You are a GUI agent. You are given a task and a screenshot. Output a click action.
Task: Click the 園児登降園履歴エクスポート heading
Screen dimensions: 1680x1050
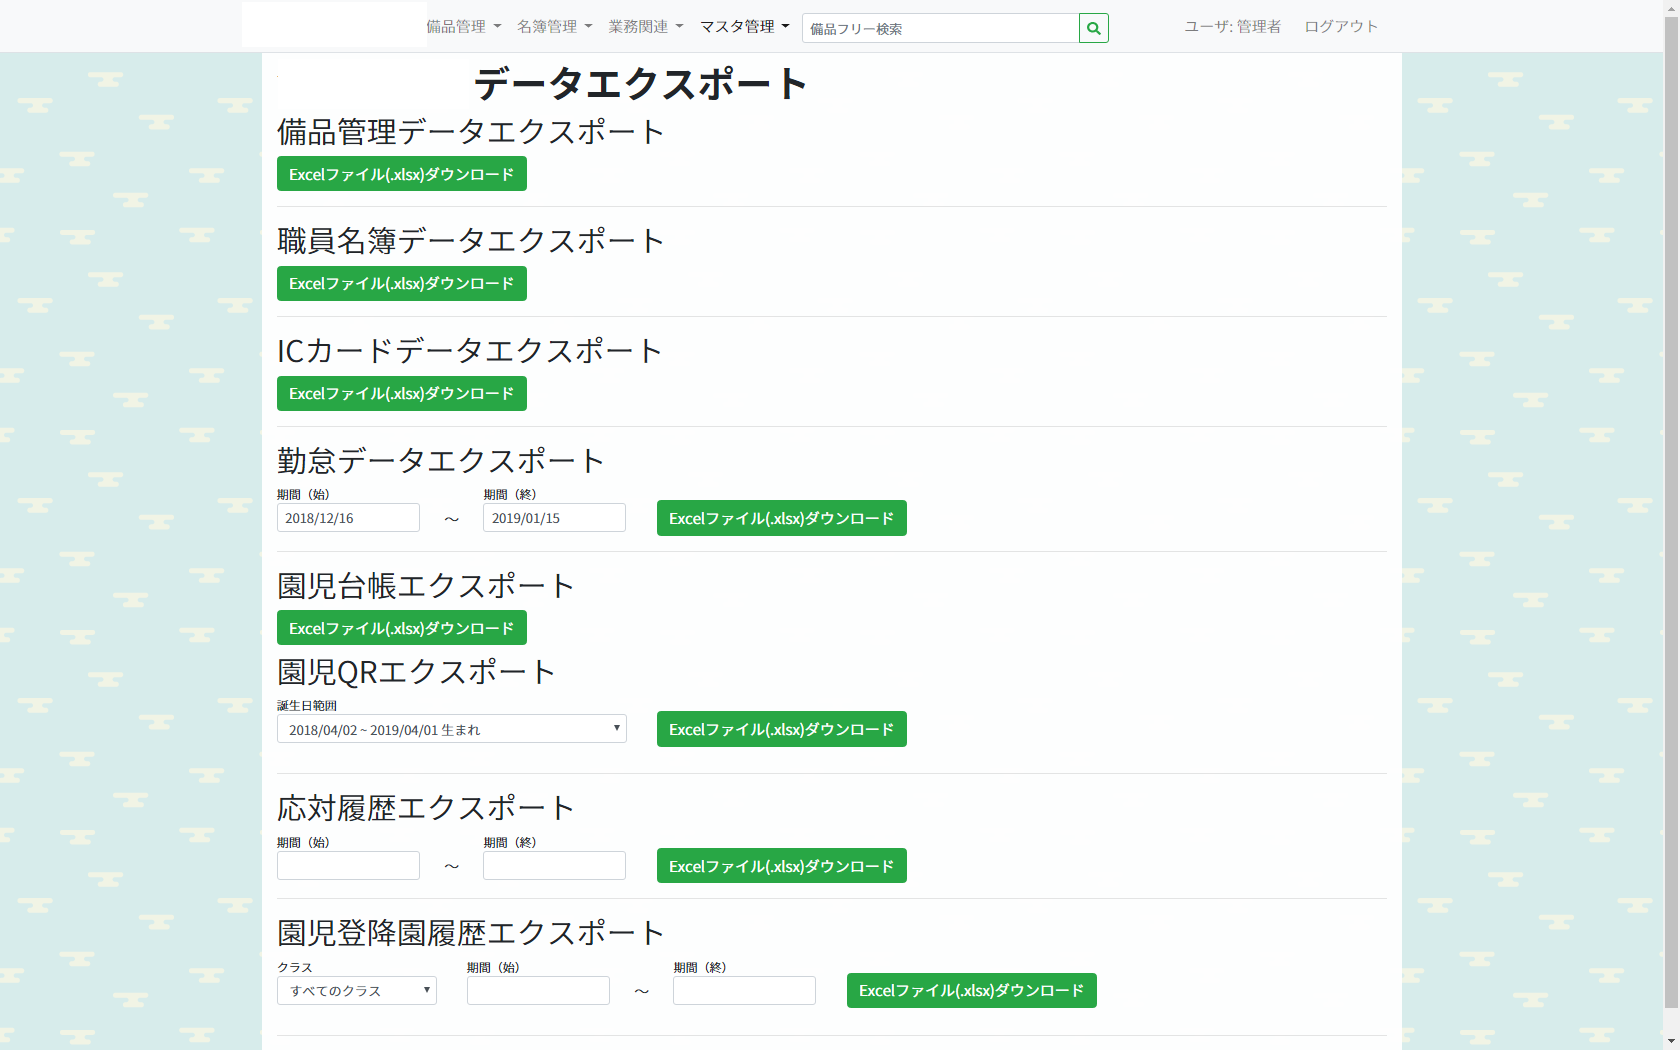point(471,933)
